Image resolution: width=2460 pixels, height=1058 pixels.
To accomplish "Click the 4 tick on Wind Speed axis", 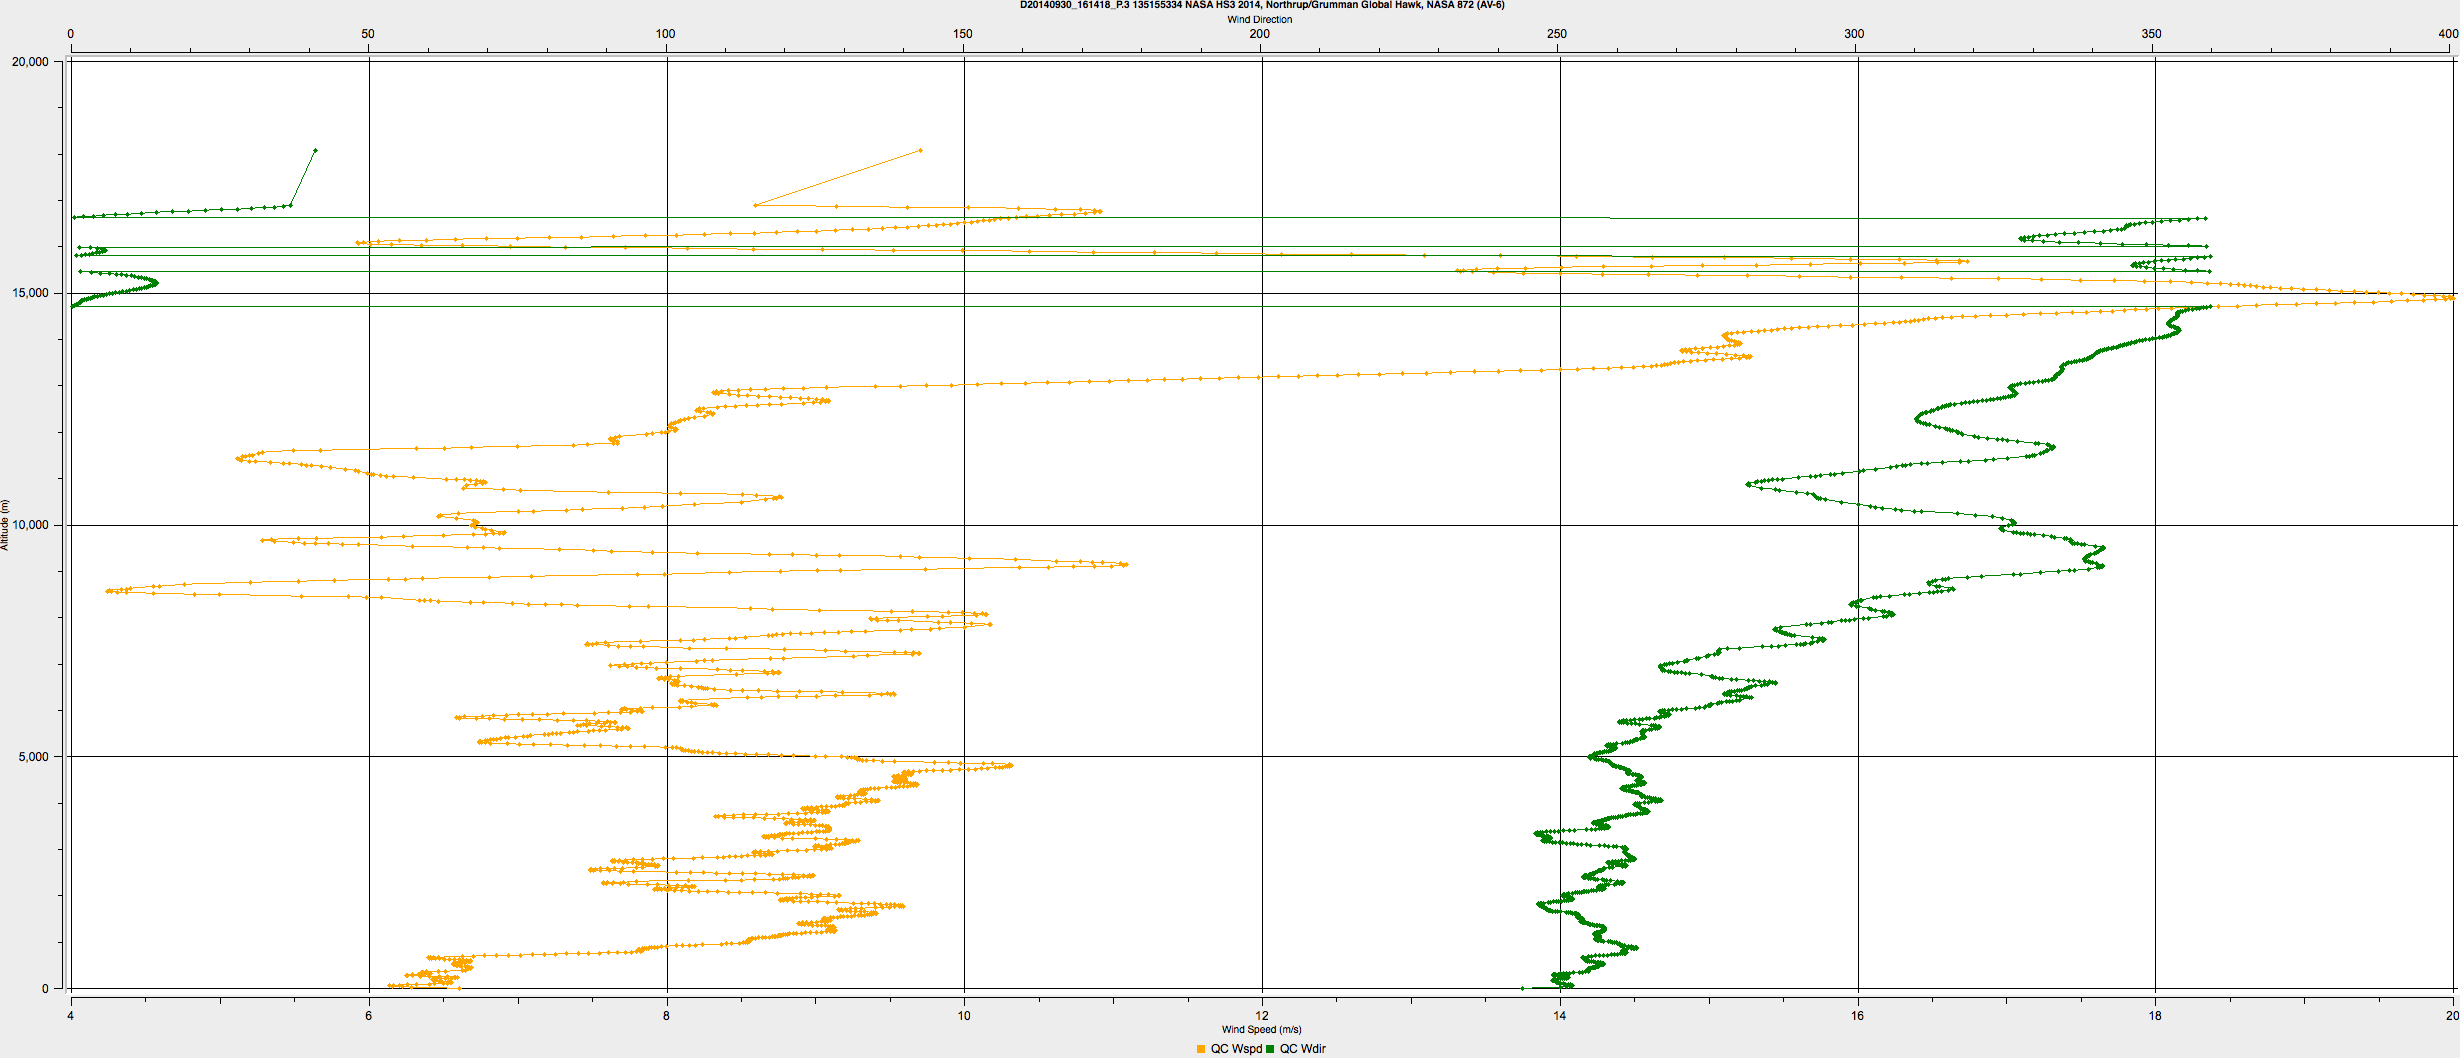I will coord(70,1016).
